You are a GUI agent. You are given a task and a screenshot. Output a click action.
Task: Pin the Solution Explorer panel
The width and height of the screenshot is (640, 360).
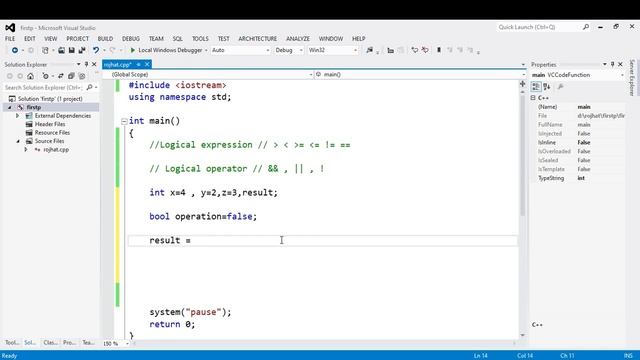(86, 64)
